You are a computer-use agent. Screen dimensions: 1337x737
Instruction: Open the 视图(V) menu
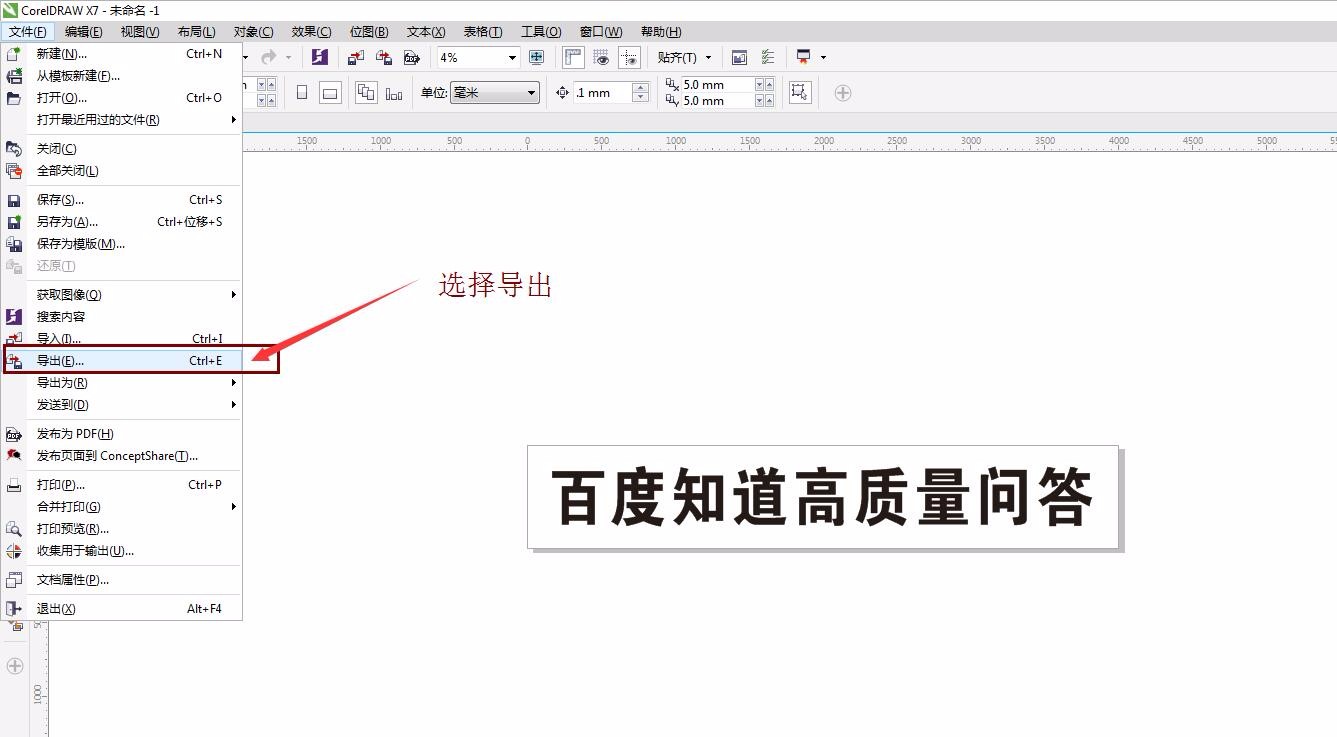[x=140, y=32]
